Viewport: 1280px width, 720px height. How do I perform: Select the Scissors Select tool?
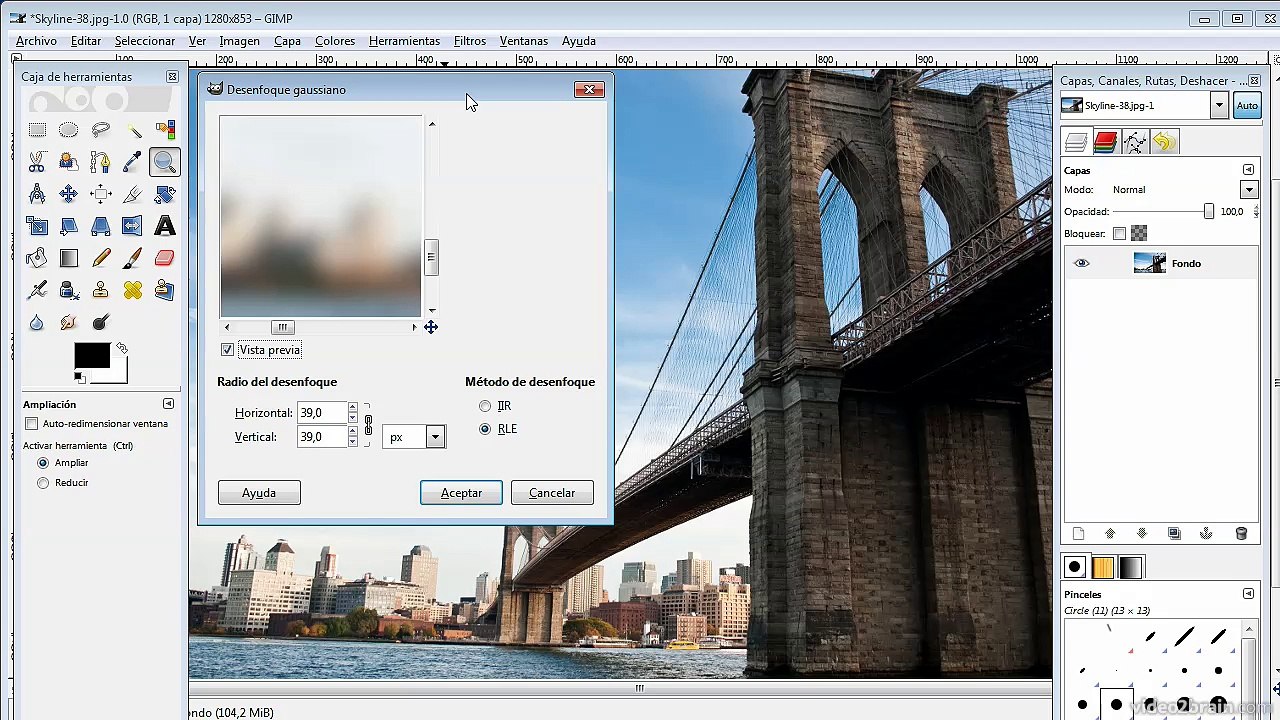37,162
